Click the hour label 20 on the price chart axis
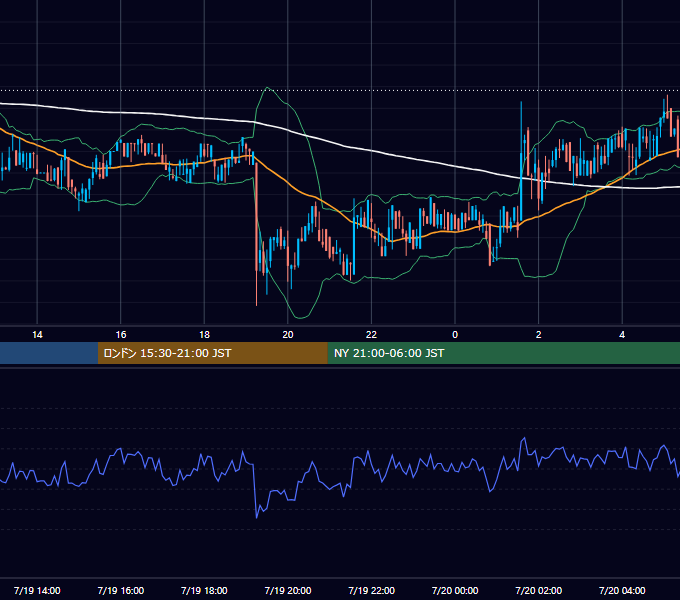This screenshot has height=600, width=680. (x=288, y=335)
